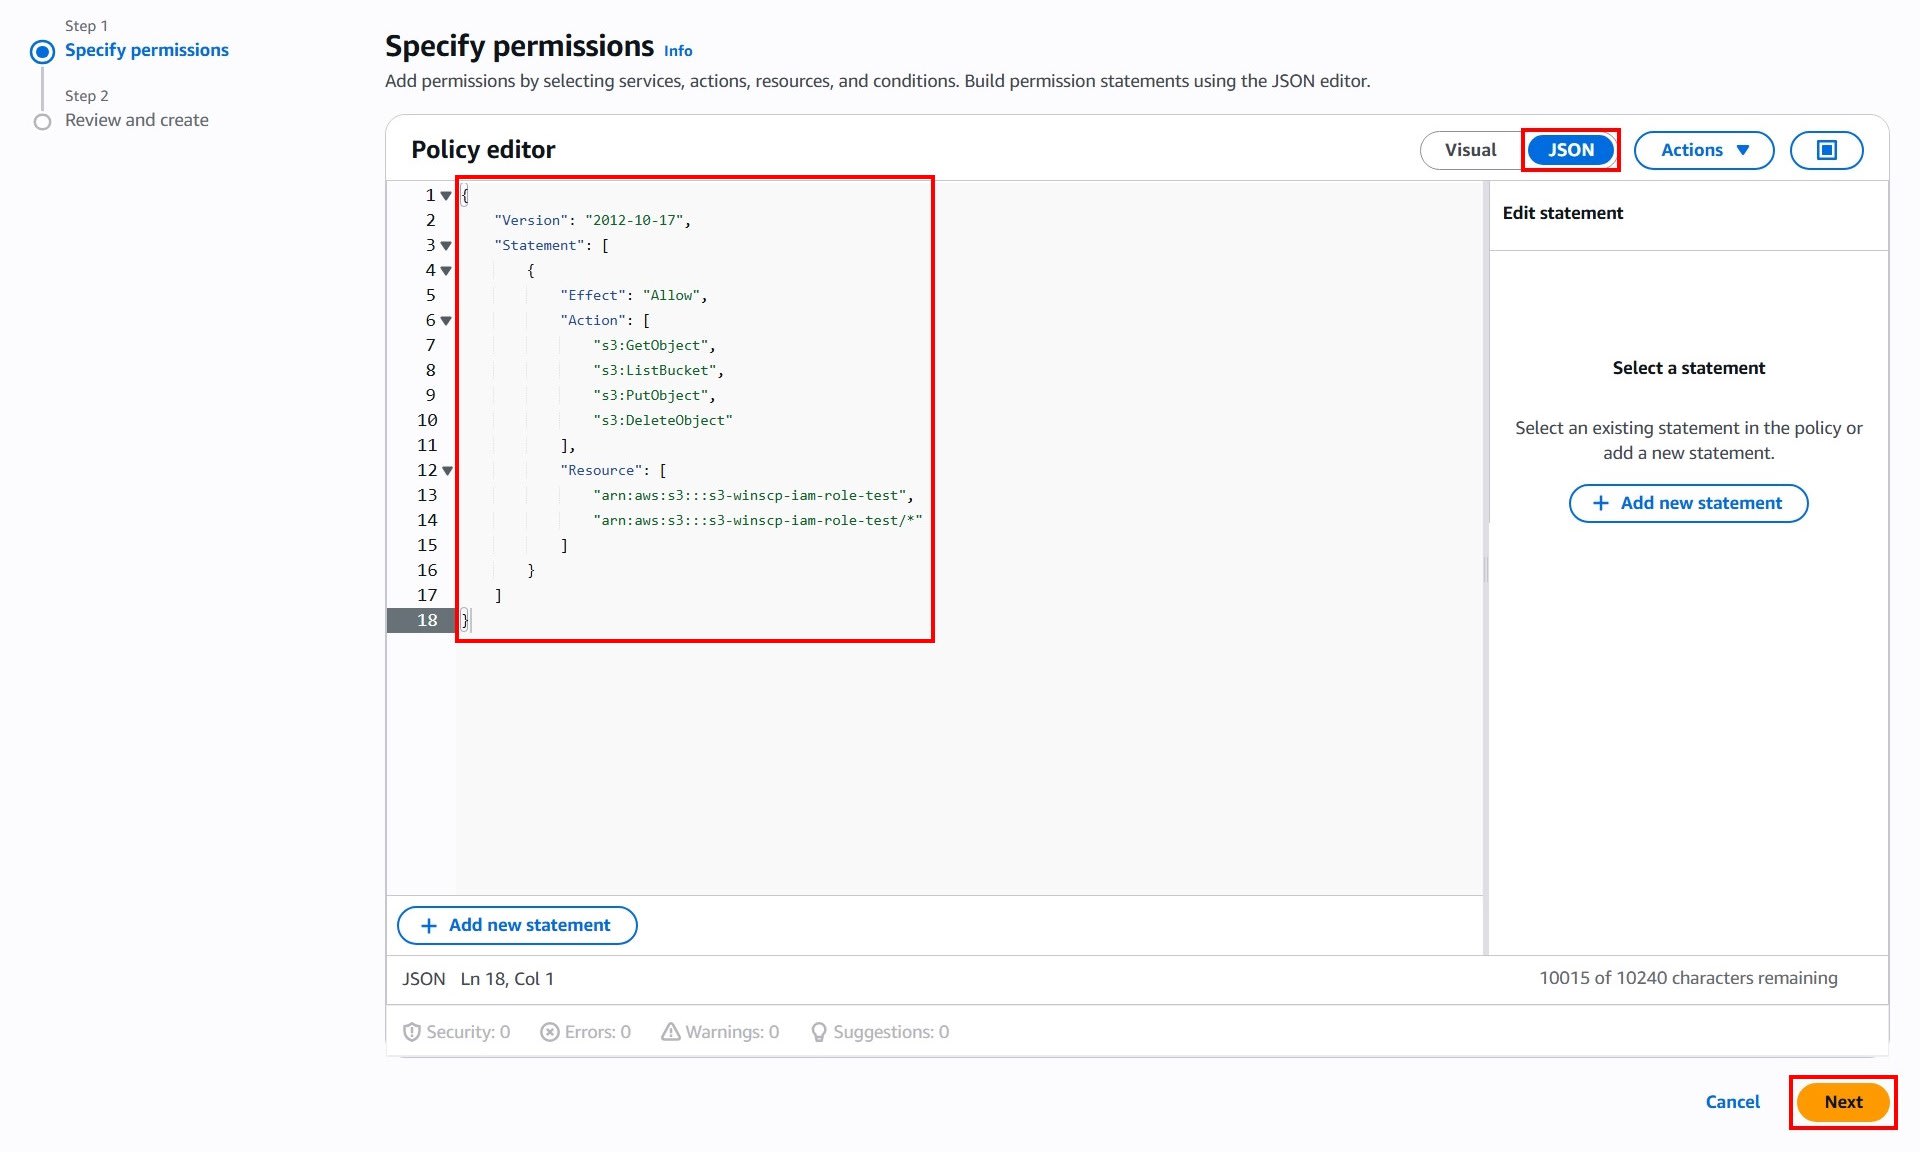Click the "s3:PutObject" action line
This screenshot has width=1920, height=1152.
coord(654,396)
